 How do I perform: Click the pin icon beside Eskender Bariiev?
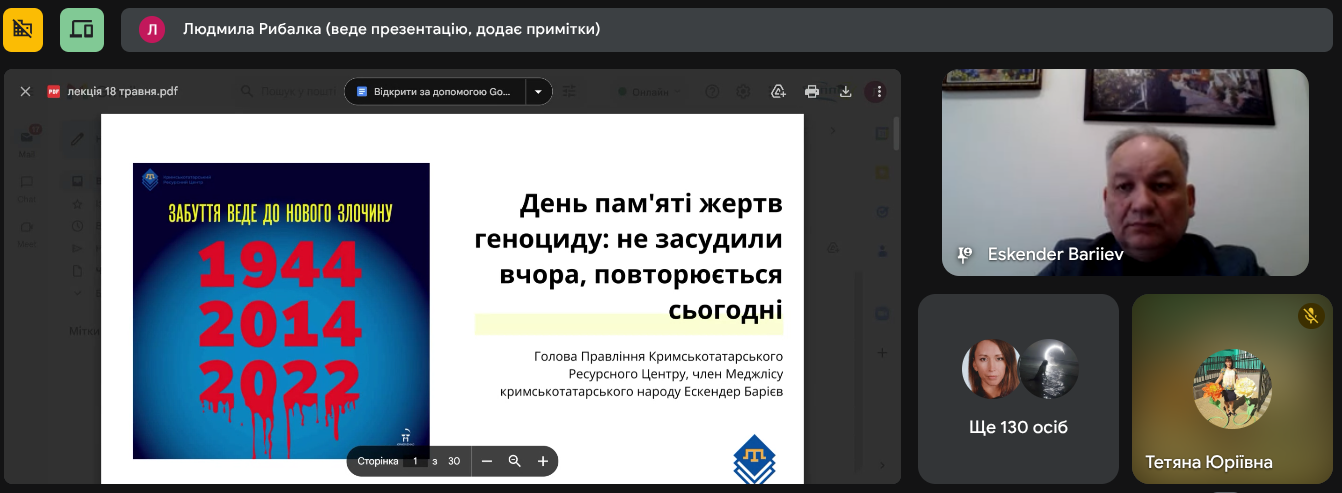point(964,255)
